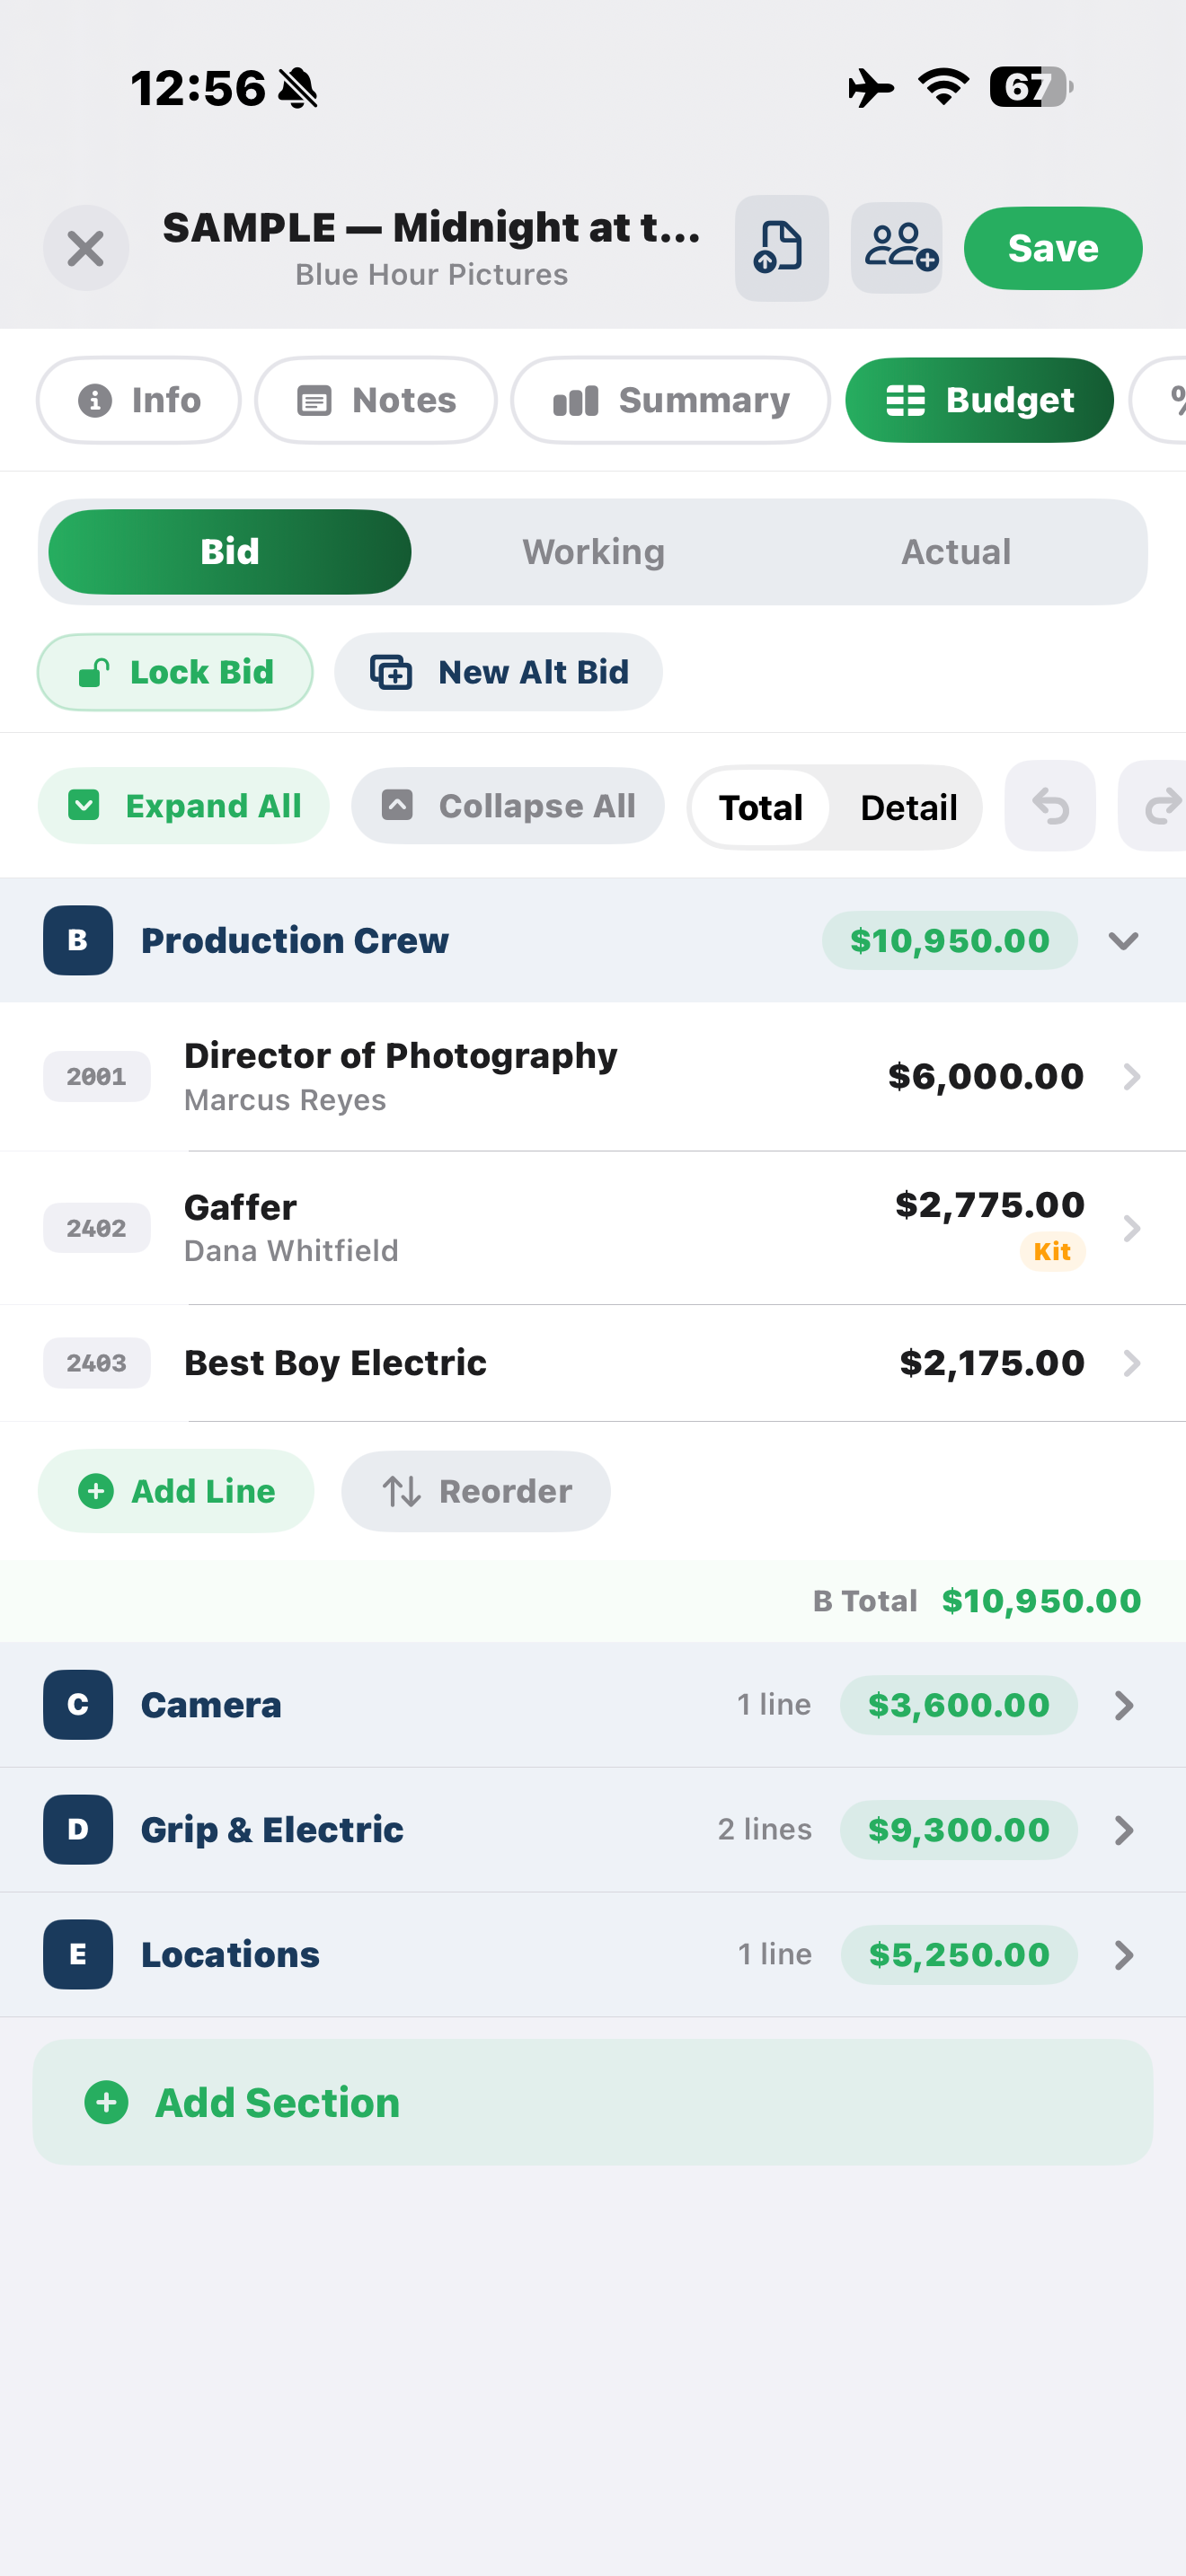Expand all budget sections
Viewport: 1186px width, 2576px height.
point(184,806)
